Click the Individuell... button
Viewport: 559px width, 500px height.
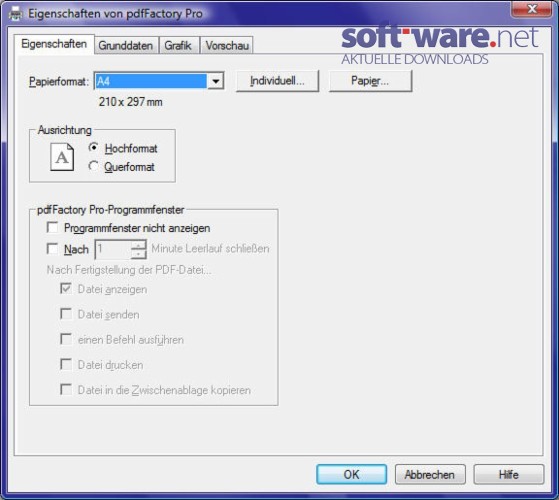277,81
